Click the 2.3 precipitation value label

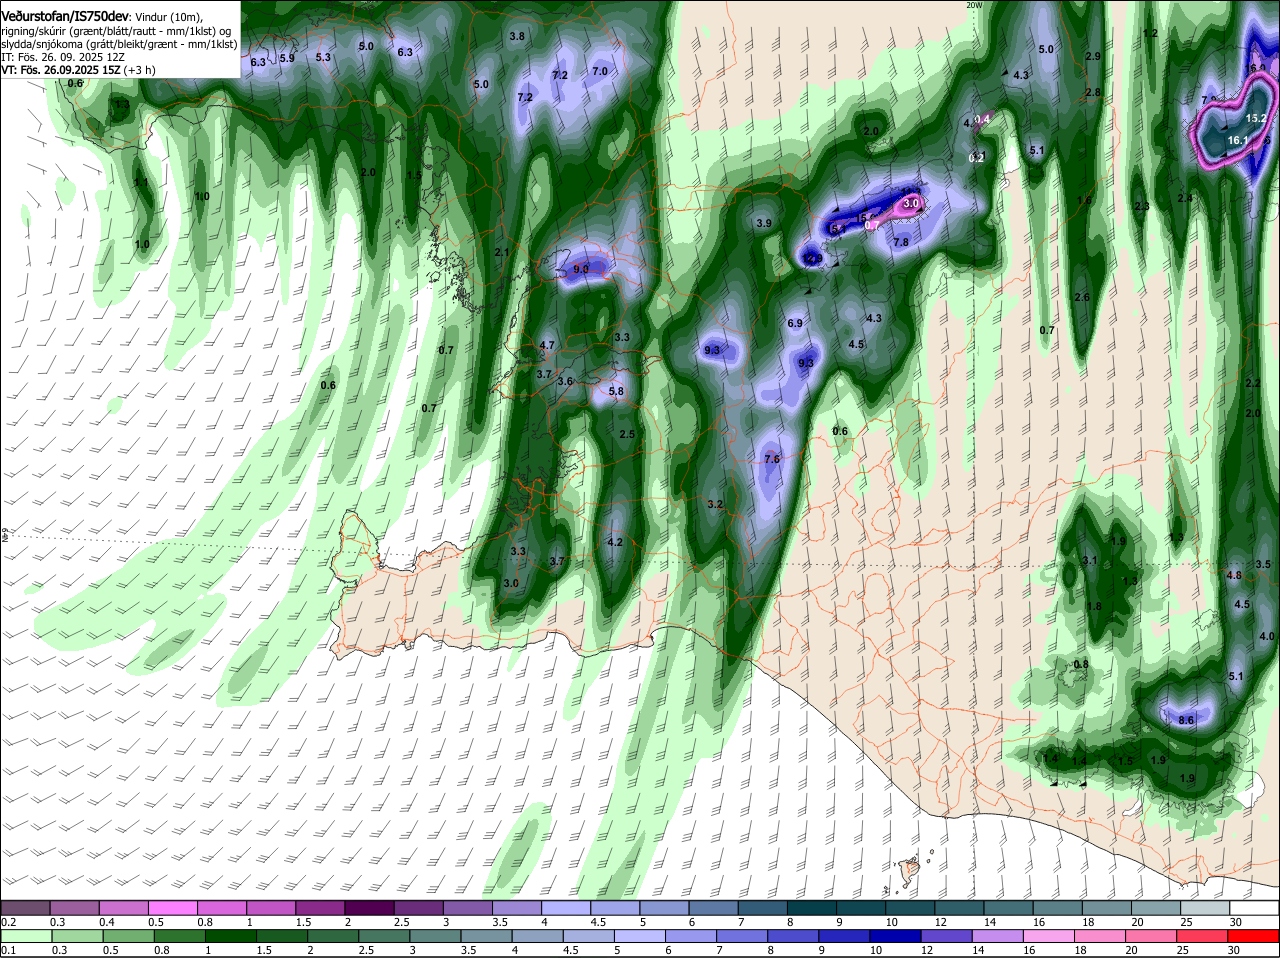click(1142, 206)
